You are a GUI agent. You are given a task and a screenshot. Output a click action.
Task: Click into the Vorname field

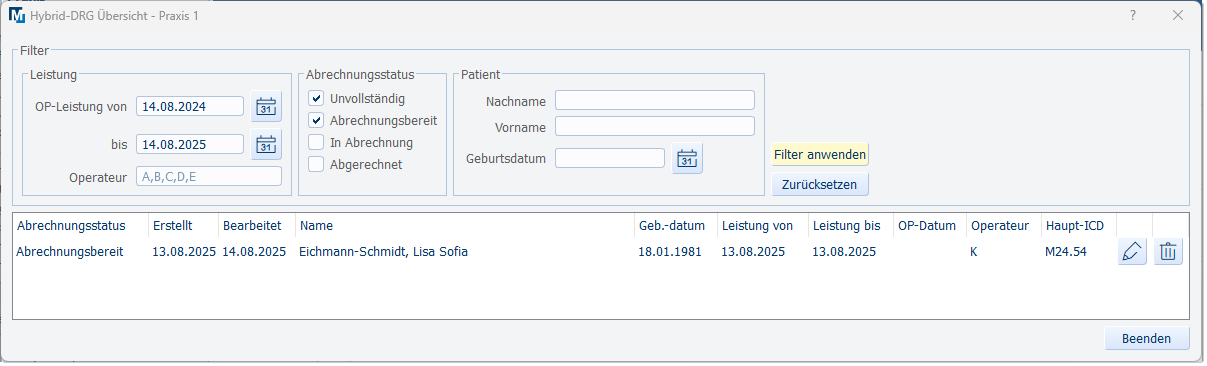pos(655,126)
